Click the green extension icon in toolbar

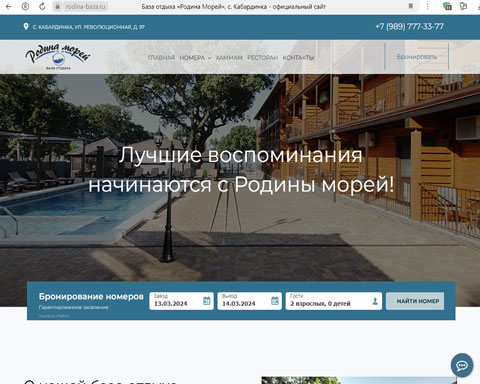tap(447, 6)
